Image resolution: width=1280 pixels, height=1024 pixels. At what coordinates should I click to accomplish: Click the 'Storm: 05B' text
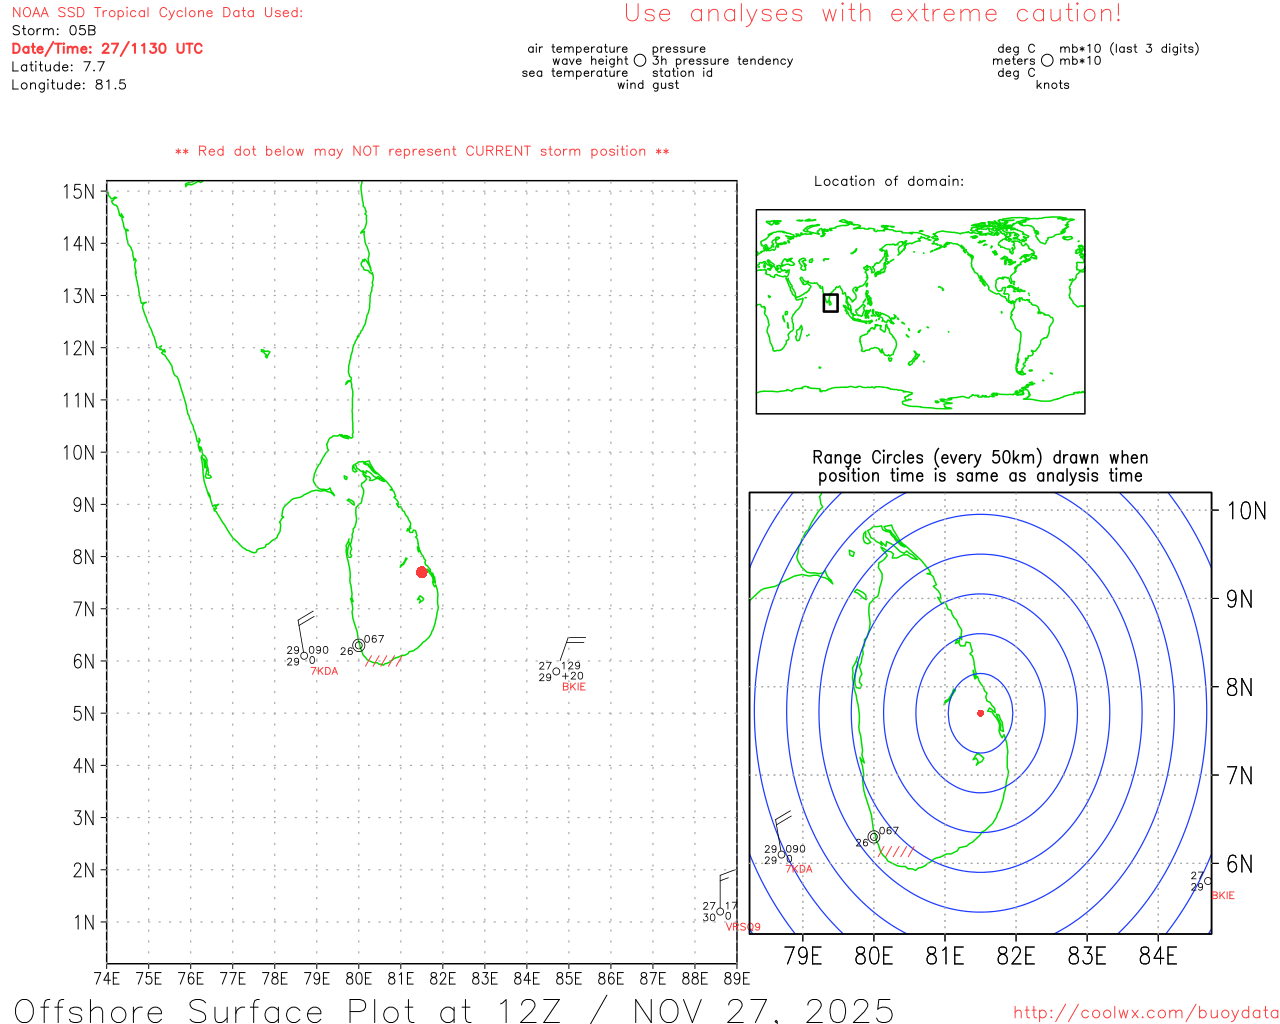tap(54, 31)
